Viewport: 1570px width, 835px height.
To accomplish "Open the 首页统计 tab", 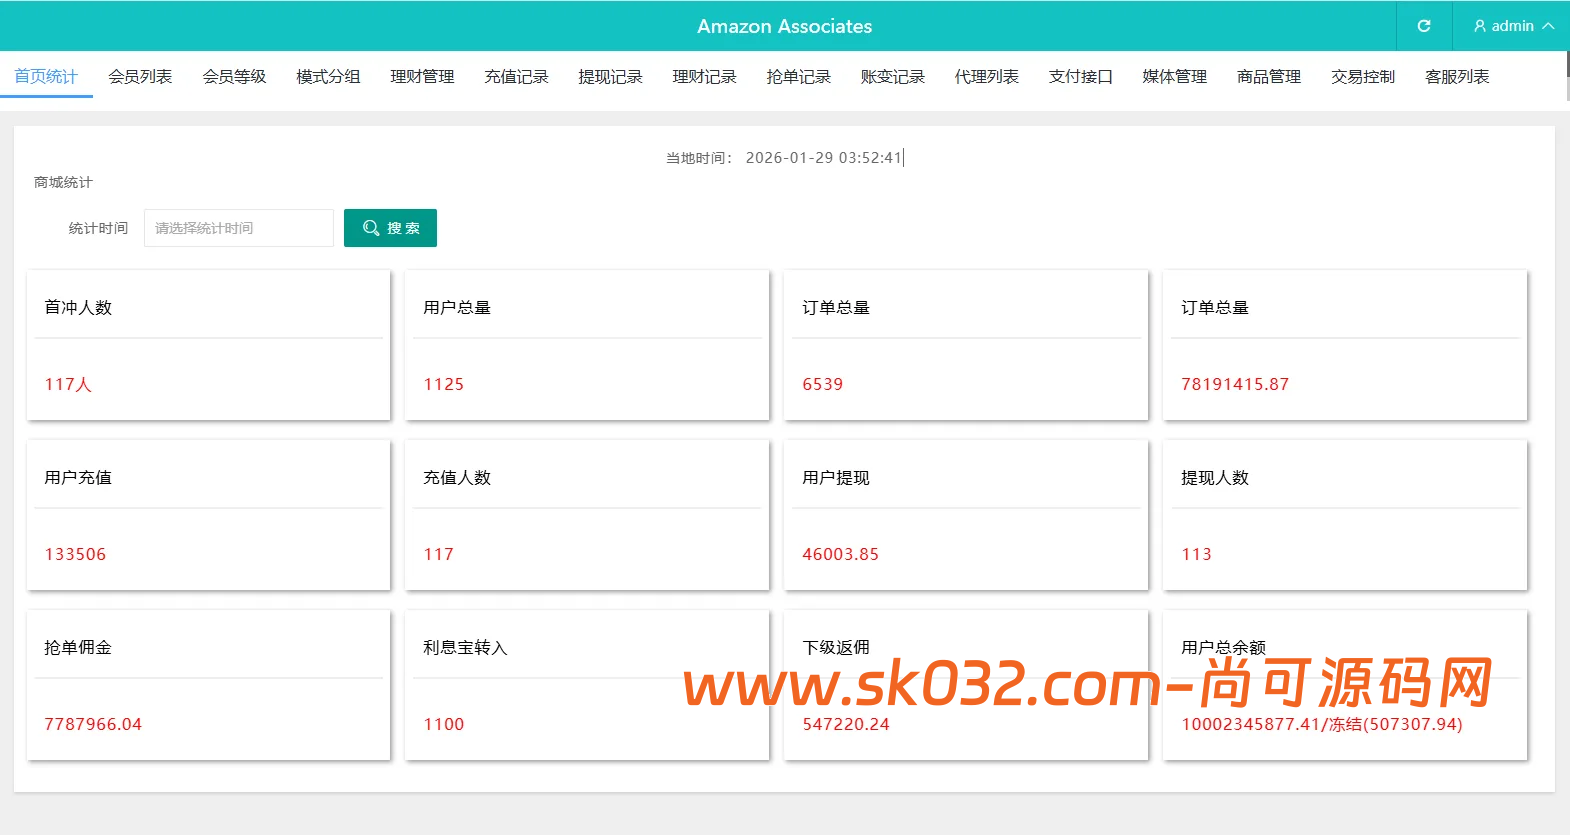I will 46,76.
